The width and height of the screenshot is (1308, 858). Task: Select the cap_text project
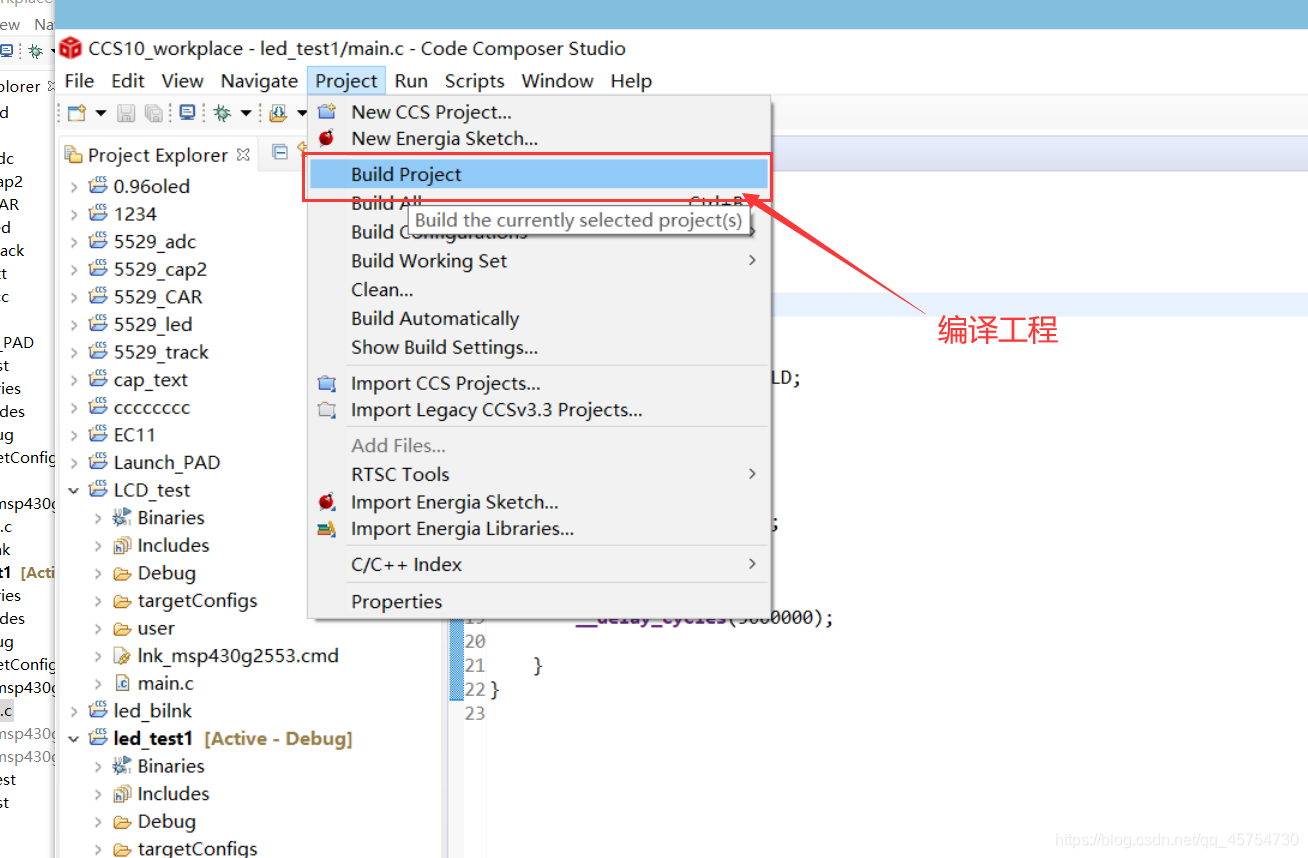pos(151,380)
